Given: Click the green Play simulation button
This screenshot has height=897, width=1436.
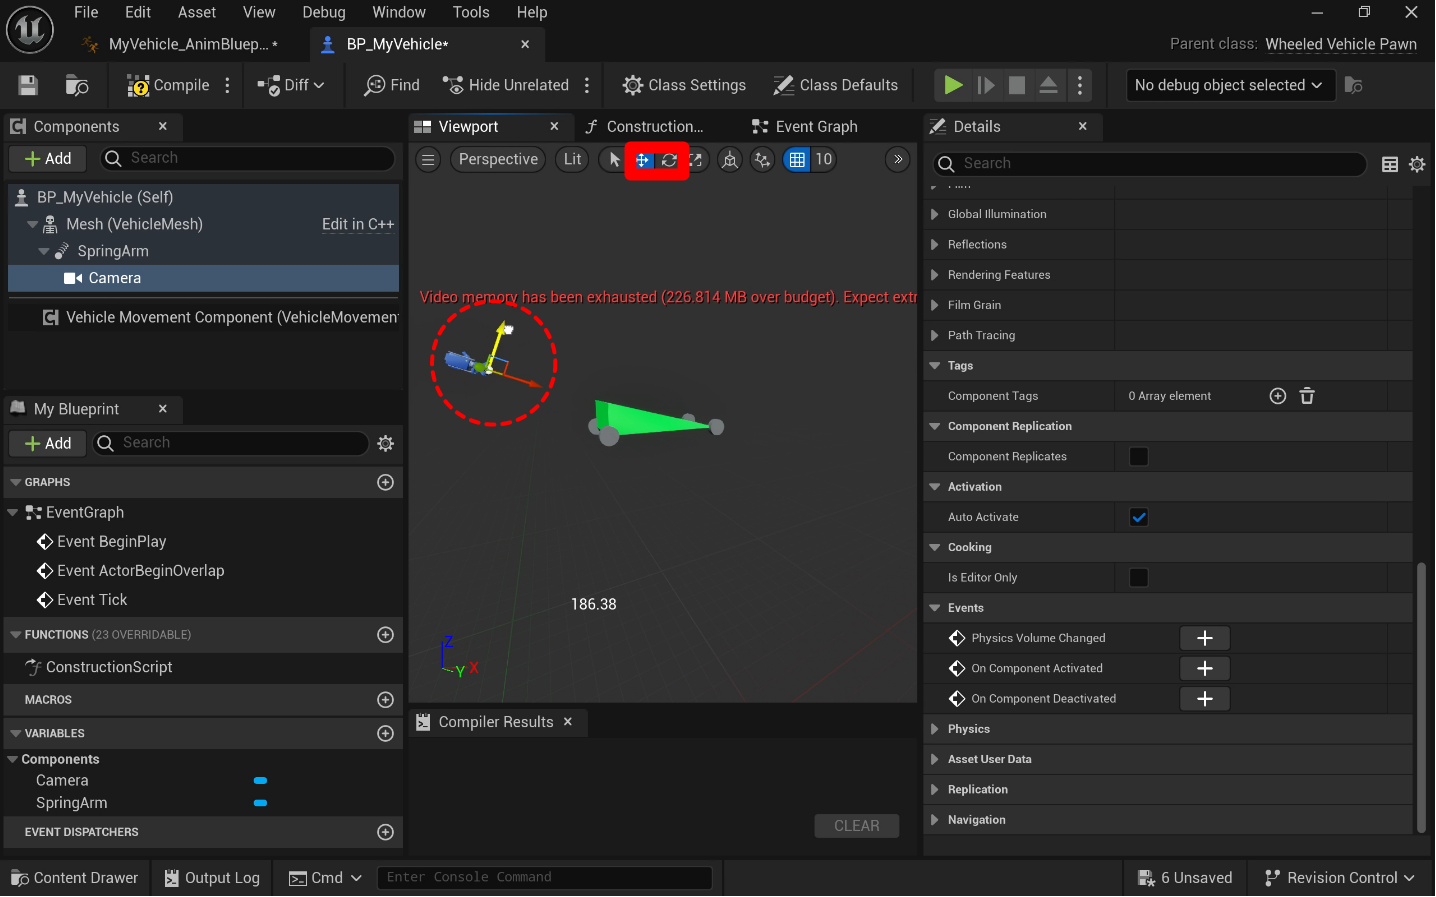Looking at the screenshot, I should (953, 85).
